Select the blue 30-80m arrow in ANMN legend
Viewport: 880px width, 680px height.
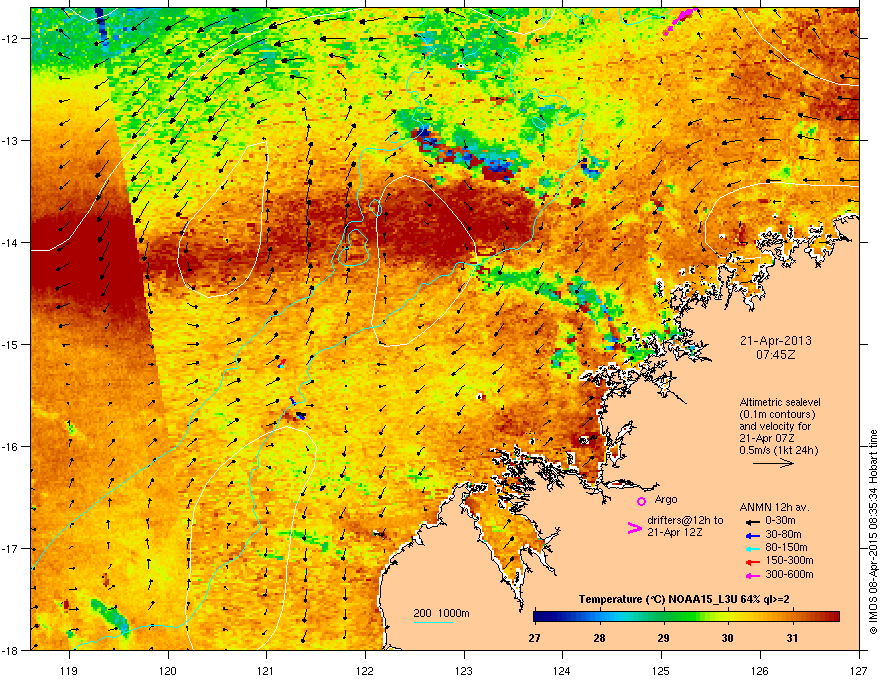point(753,535)
